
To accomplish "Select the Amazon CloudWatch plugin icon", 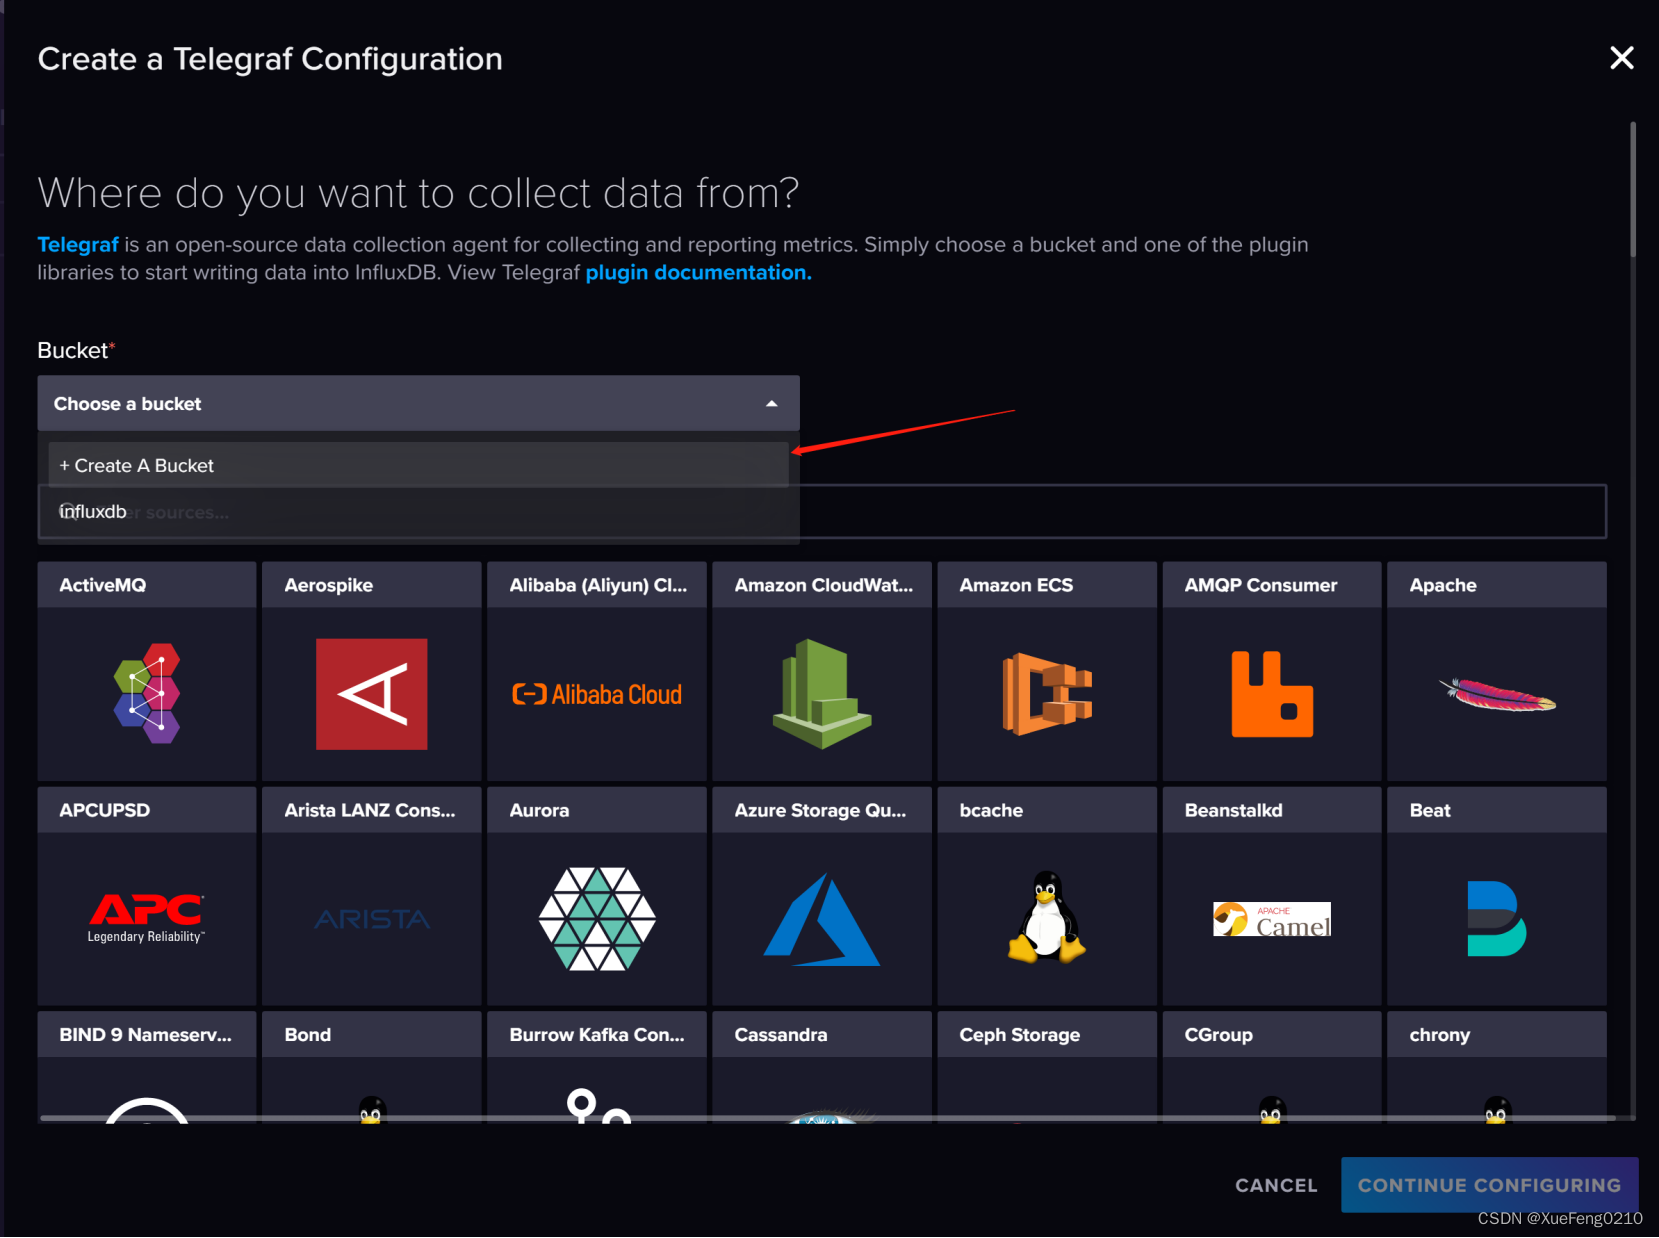I will pos(822,694).
